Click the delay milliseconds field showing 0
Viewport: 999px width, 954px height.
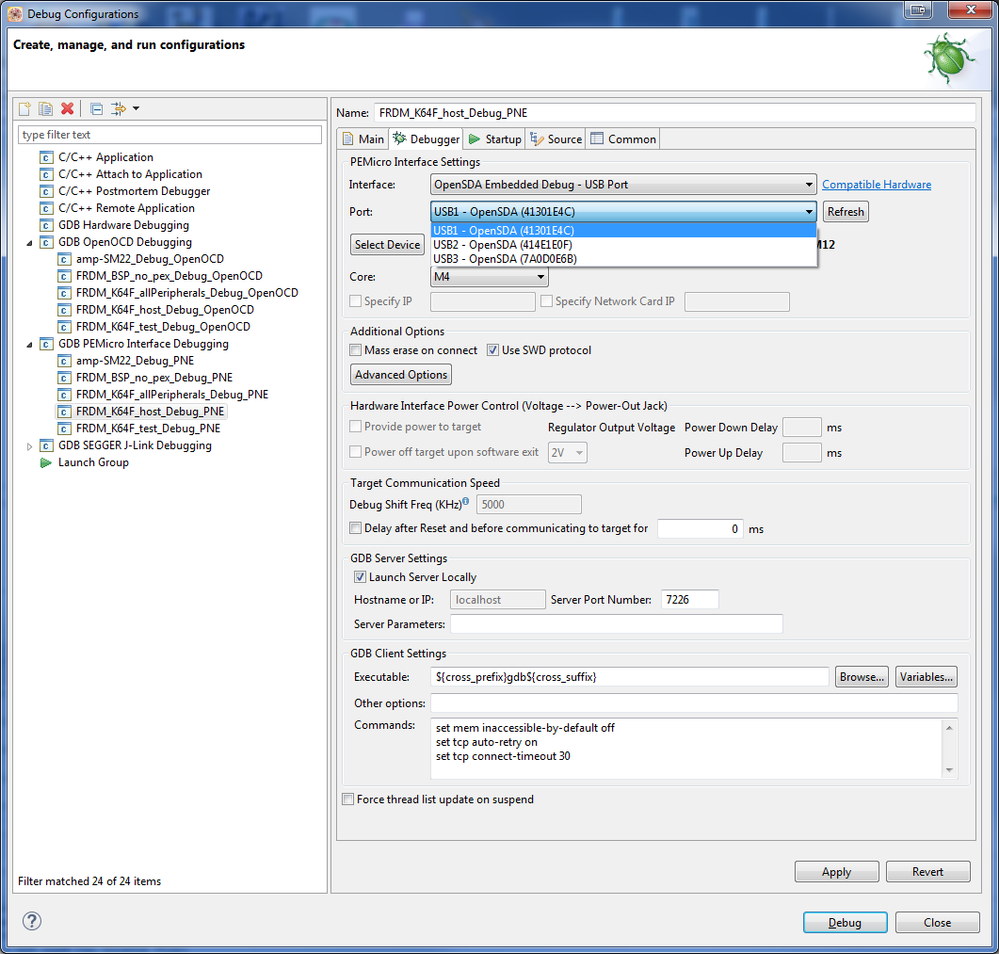click(x=700, y=529)
